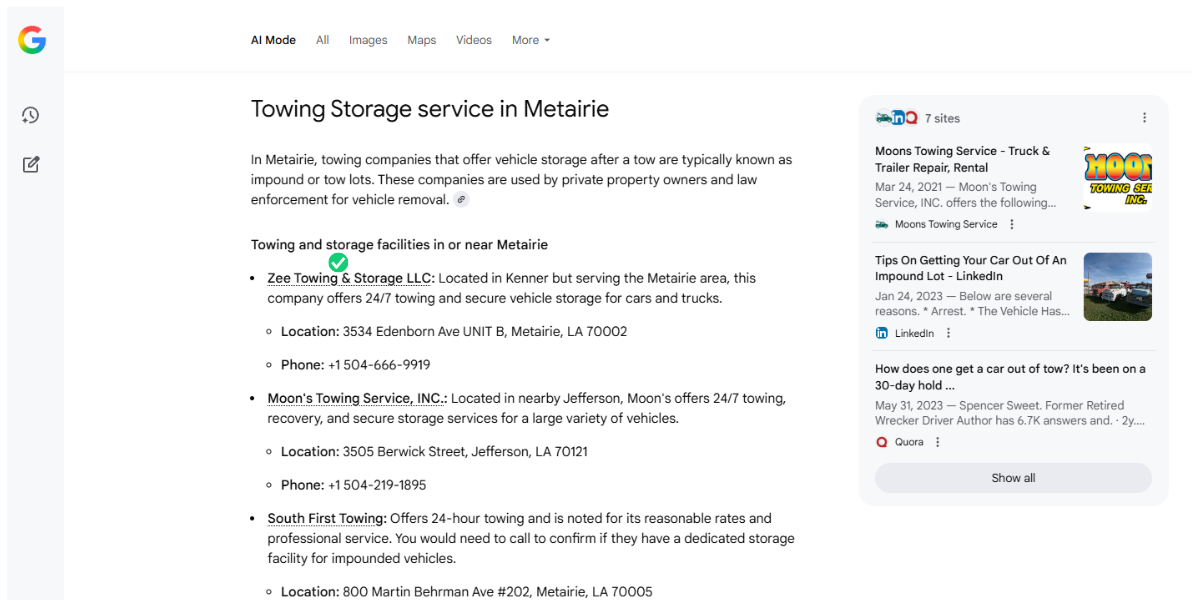This screenshot has width=1200, height=600.
Task: Click the impound lot article thumbnail
Action: coord(1117,287)
